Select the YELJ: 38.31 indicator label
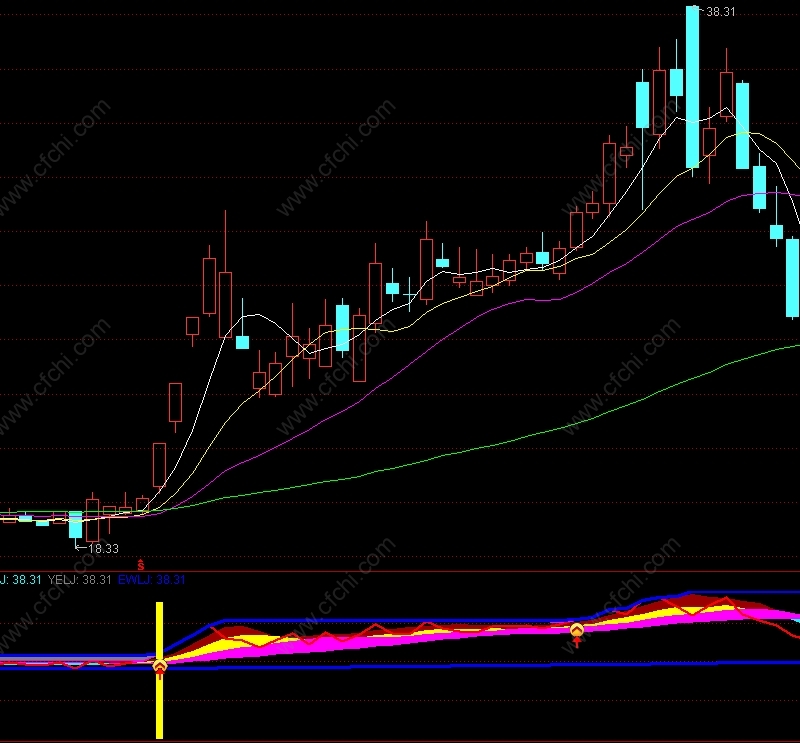This screenshot has height=743, width=800. [x=79, y=580]
